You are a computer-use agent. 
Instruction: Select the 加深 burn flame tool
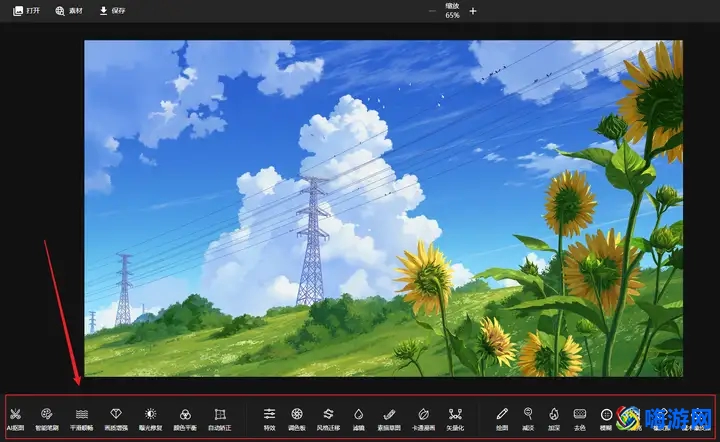point(554,419)
